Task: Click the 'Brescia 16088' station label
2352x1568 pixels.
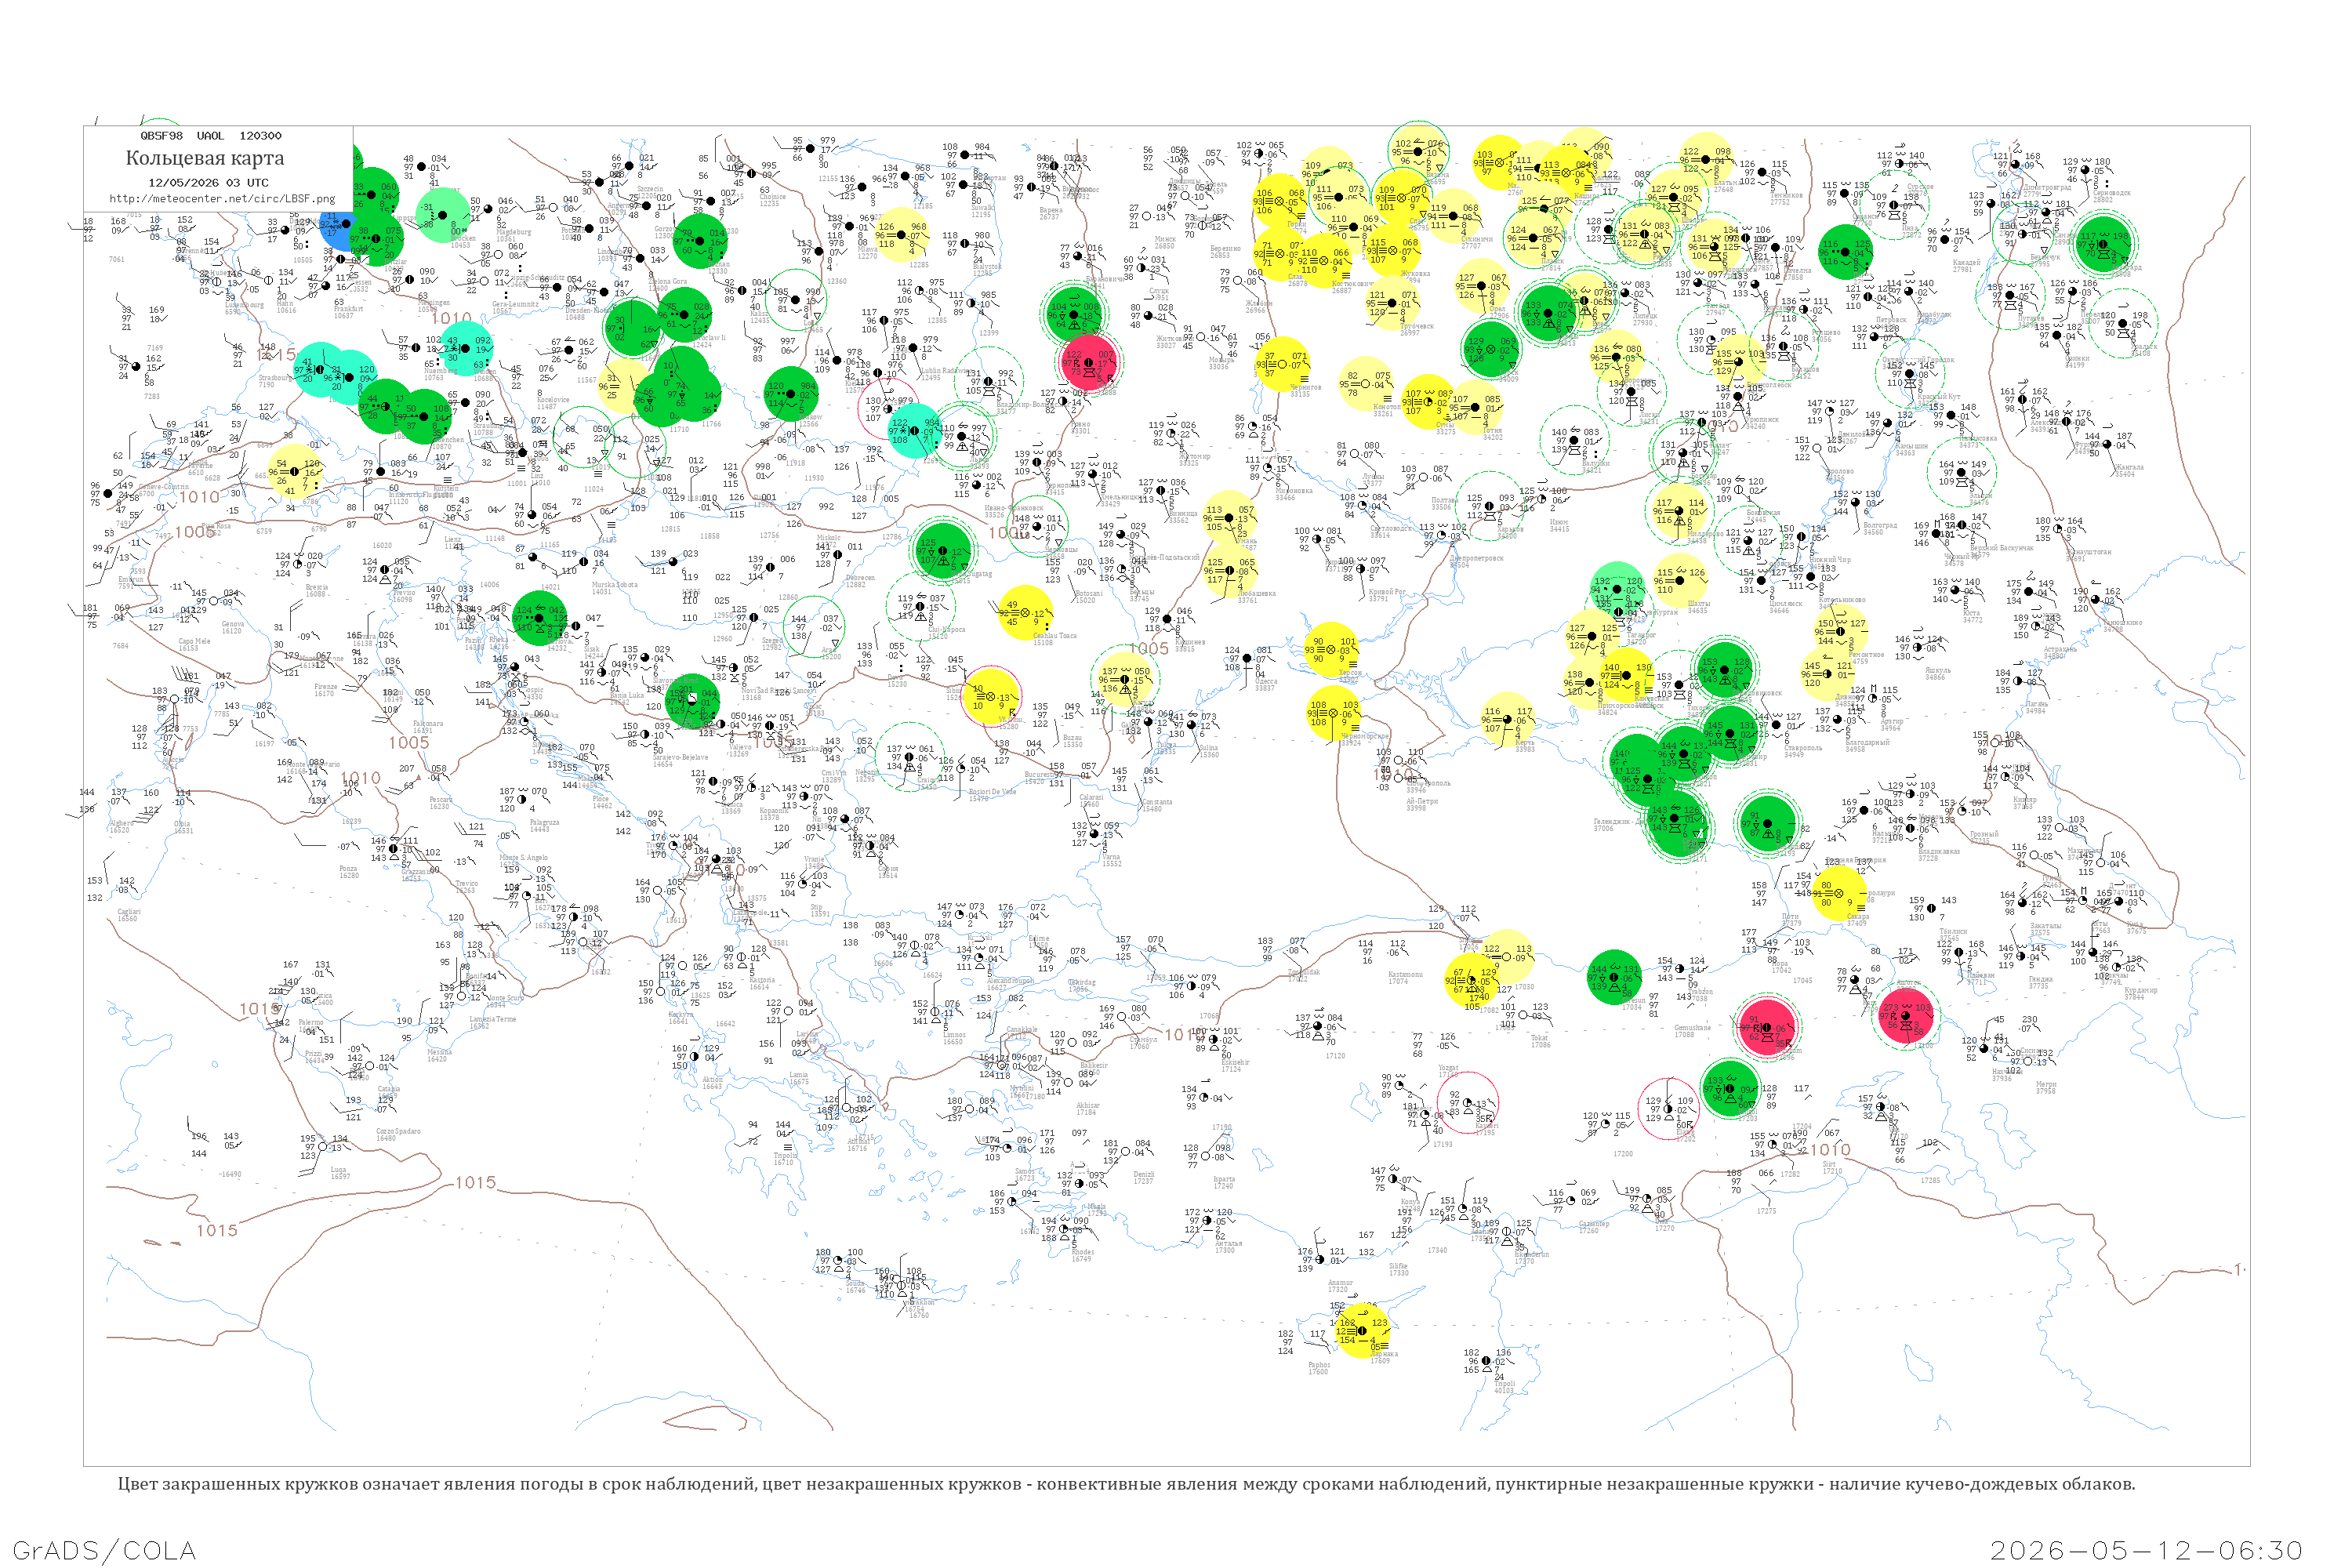Action: pos(317,590)
